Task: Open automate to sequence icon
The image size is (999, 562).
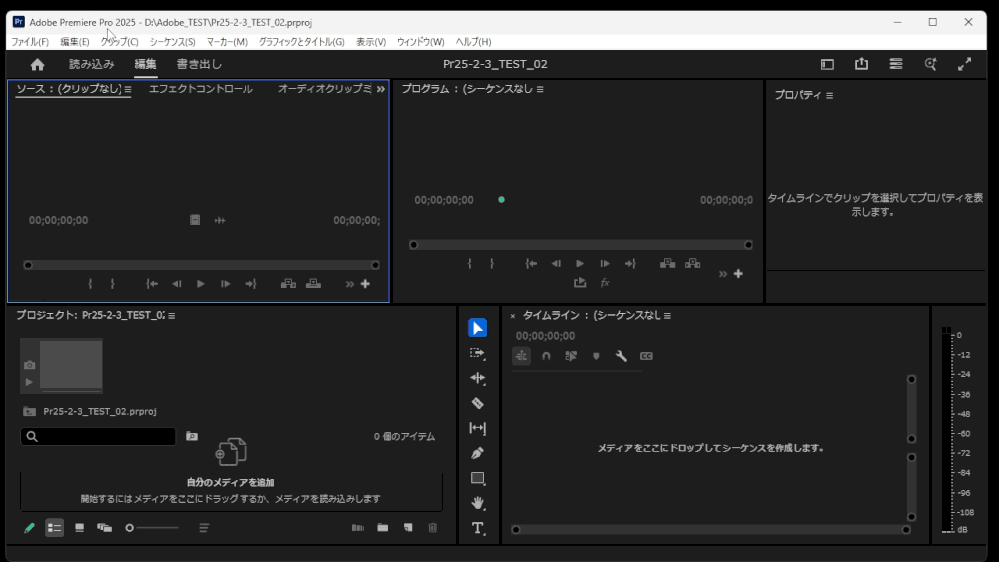Action: click(357, 528)
